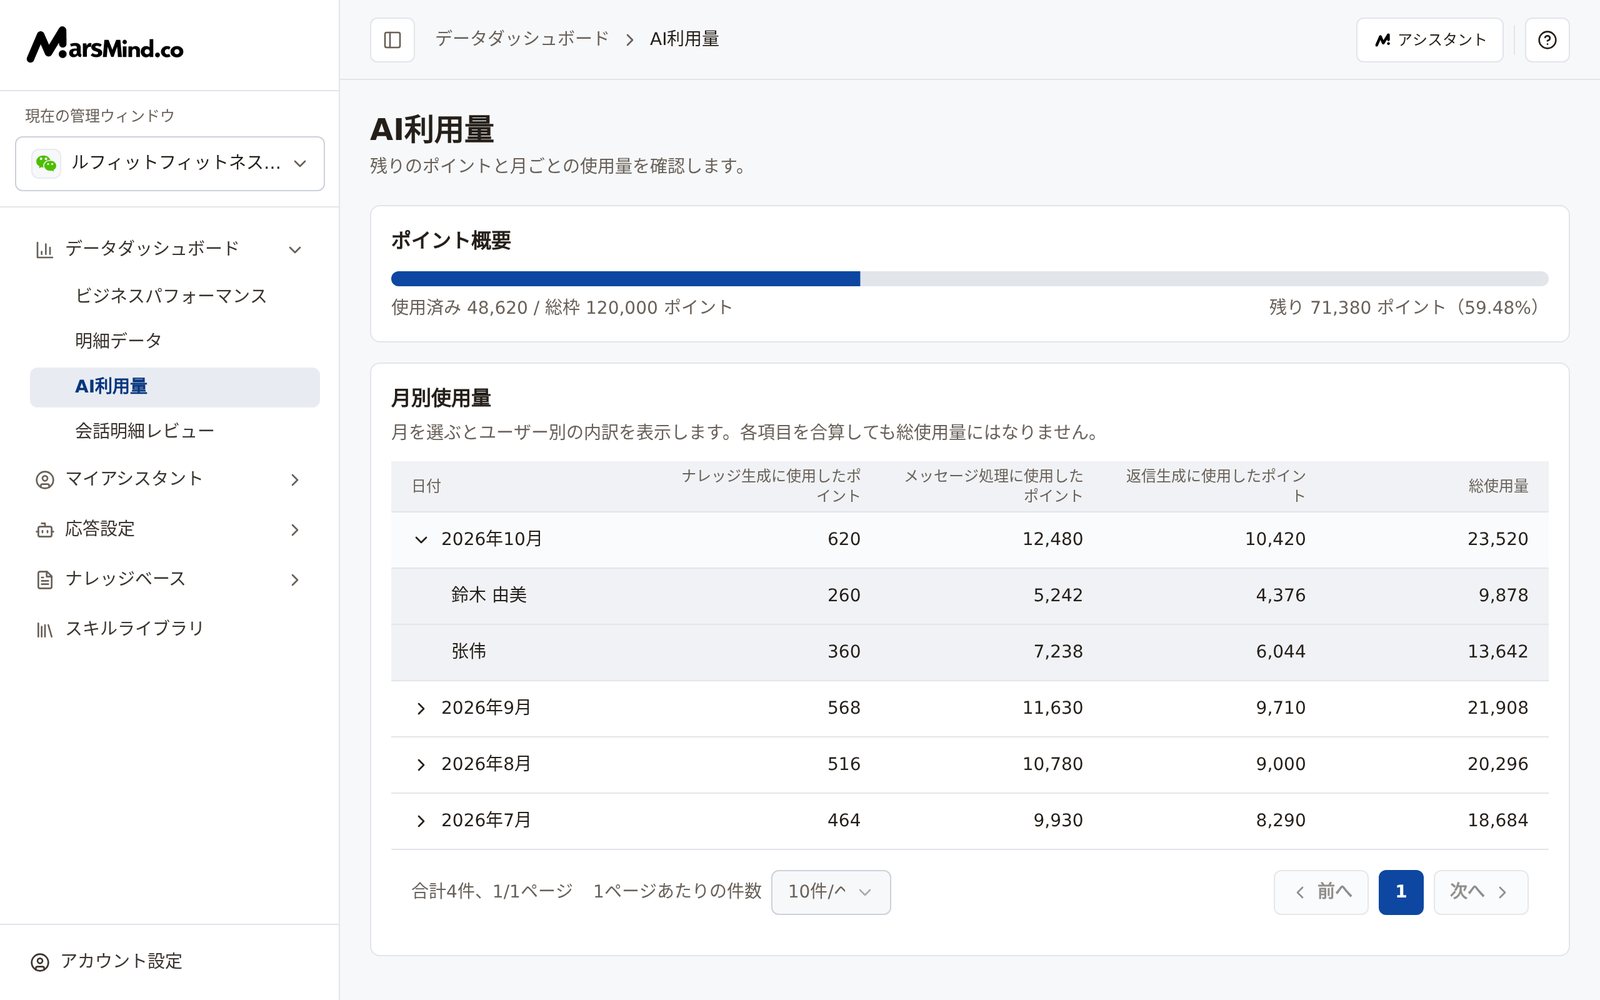Click the library icon beside スキルライブラリ
This screenshot has height=1000, width=1600.
click(44, 630)
